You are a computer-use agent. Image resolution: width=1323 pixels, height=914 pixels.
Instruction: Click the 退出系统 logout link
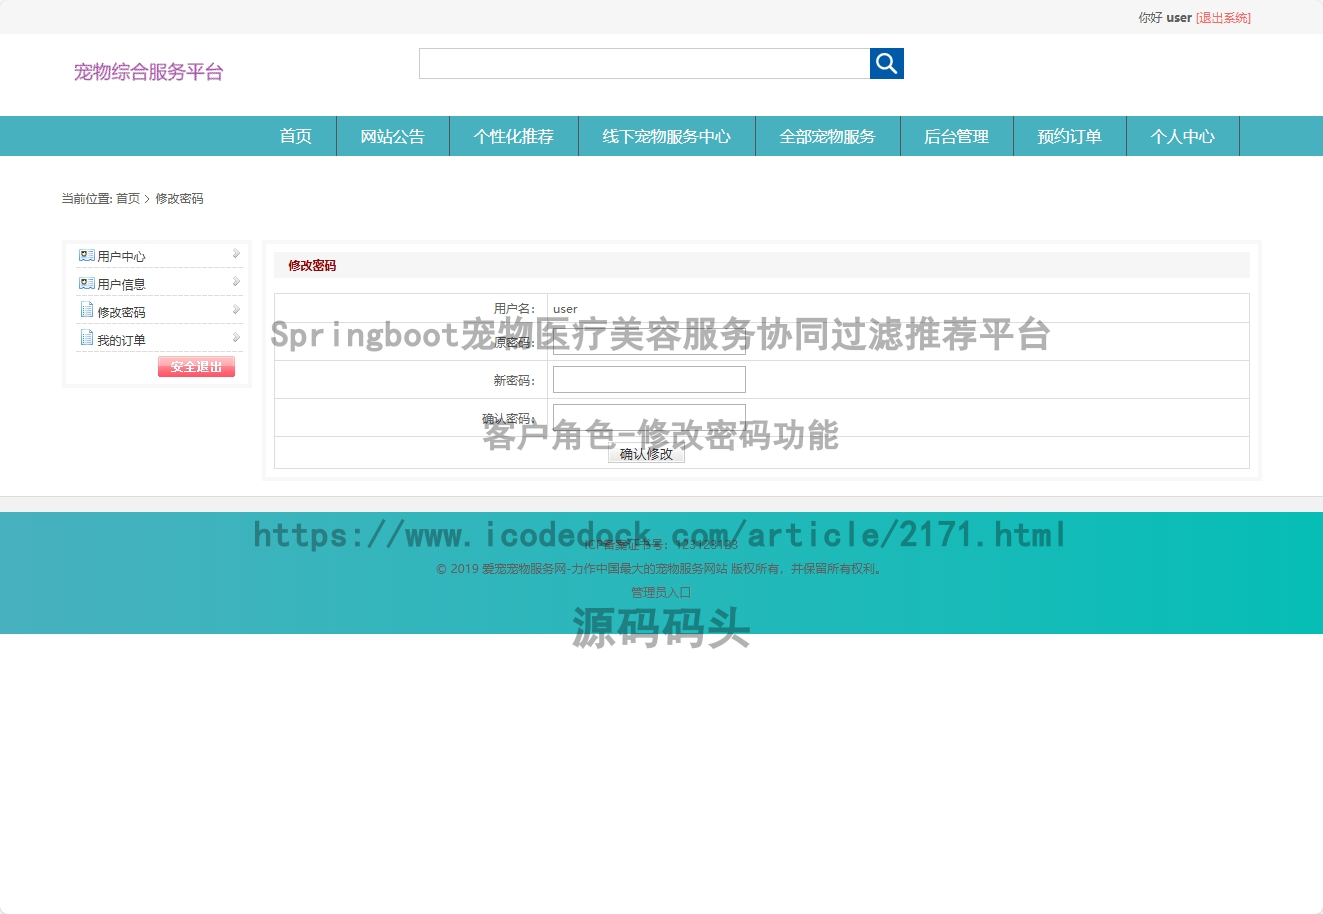[1223, 18]
